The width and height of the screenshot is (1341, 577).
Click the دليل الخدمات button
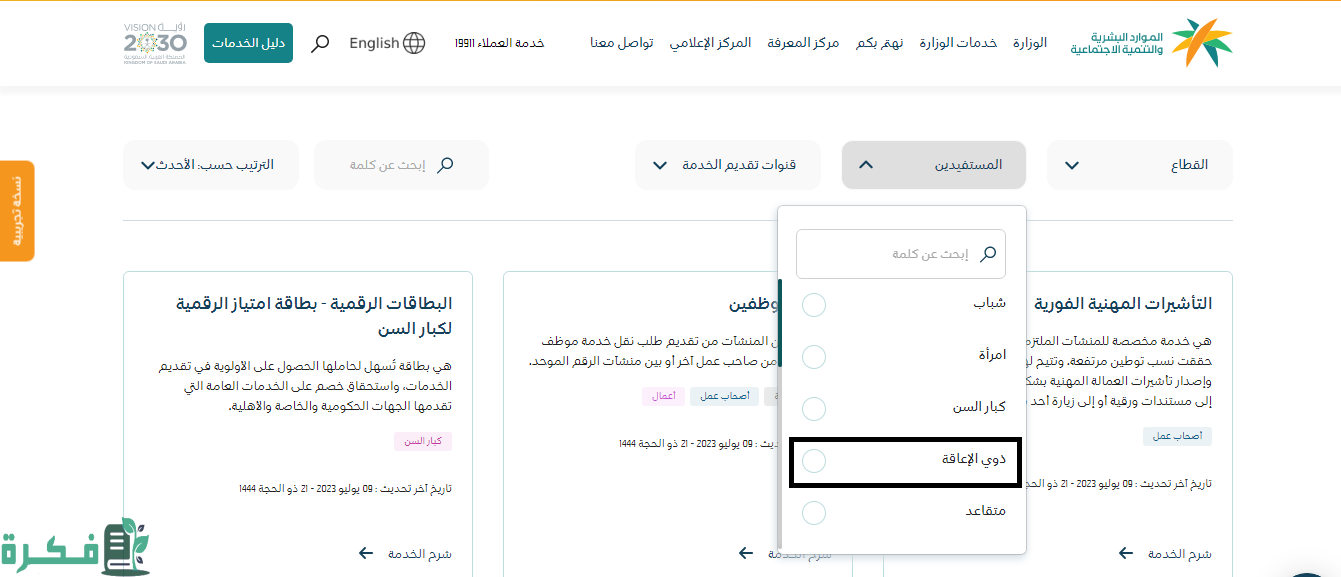[248, 43]
